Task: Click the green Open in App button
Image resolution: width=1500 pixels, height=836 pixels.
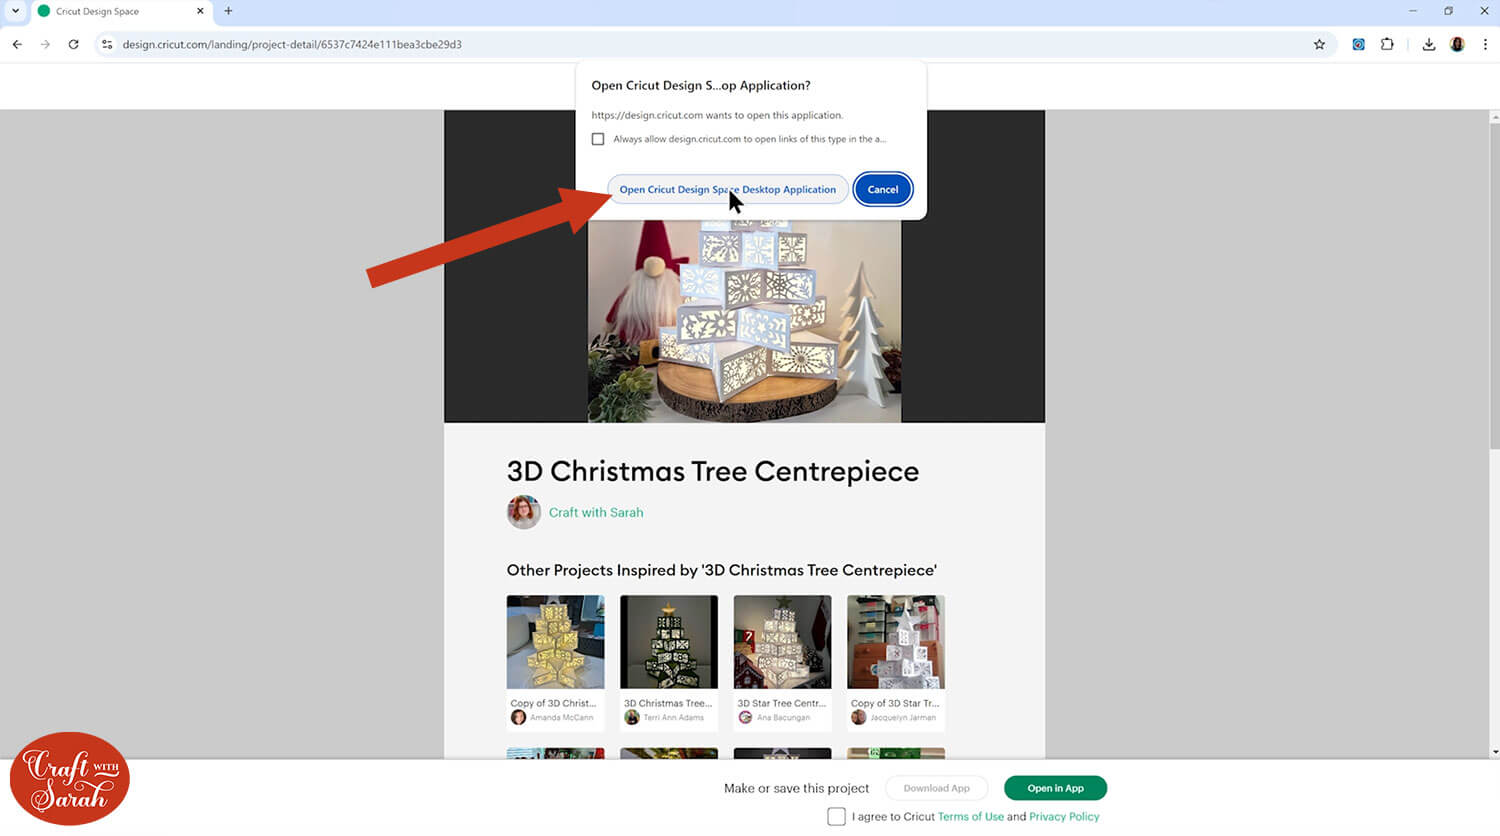Action: click(x=1055, y=788)
